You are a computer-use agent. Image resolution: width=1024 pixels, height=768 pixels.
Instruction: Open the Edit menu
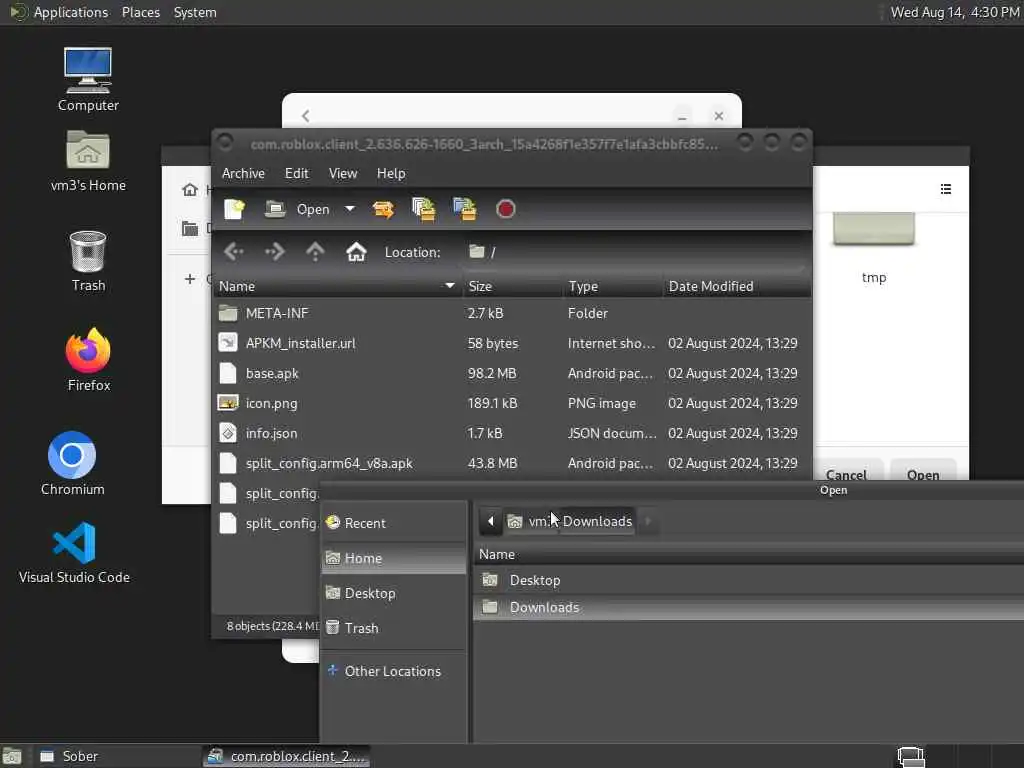coord(296,173)
